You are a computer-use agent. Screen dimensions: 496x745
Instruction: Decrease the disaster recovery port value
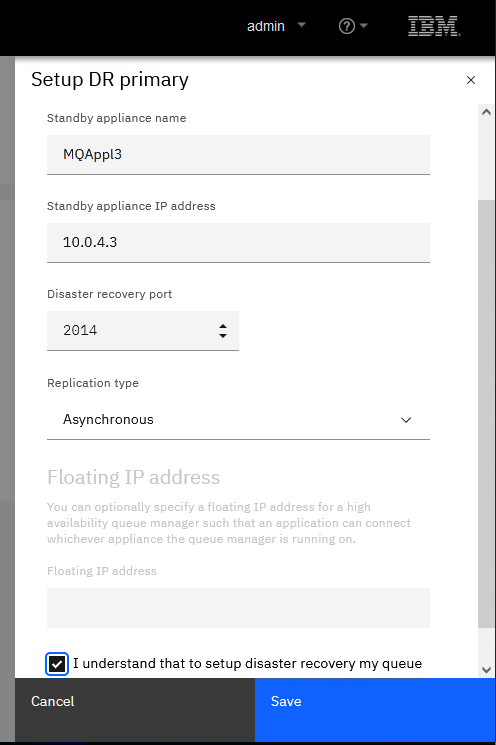[223, 335]
